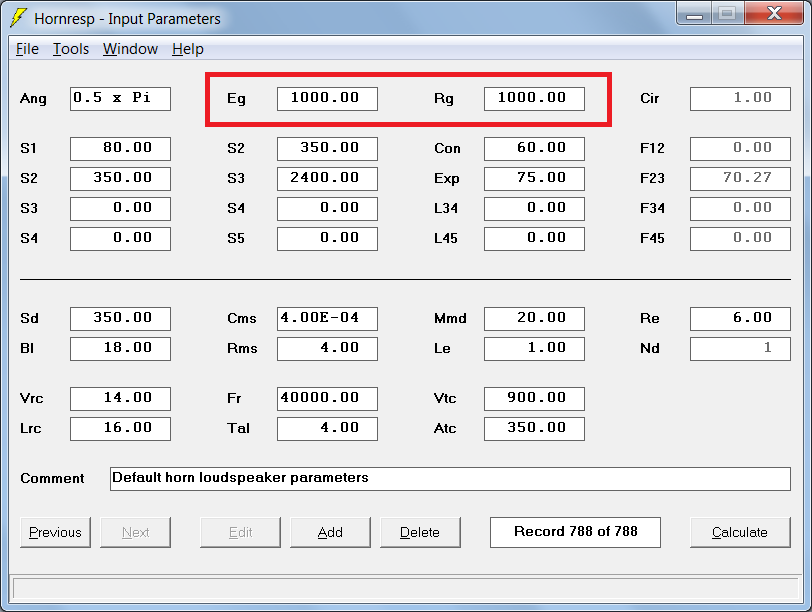Click the Delete record button
Viewport: 812px width, 612px height.
coord(420,532)
